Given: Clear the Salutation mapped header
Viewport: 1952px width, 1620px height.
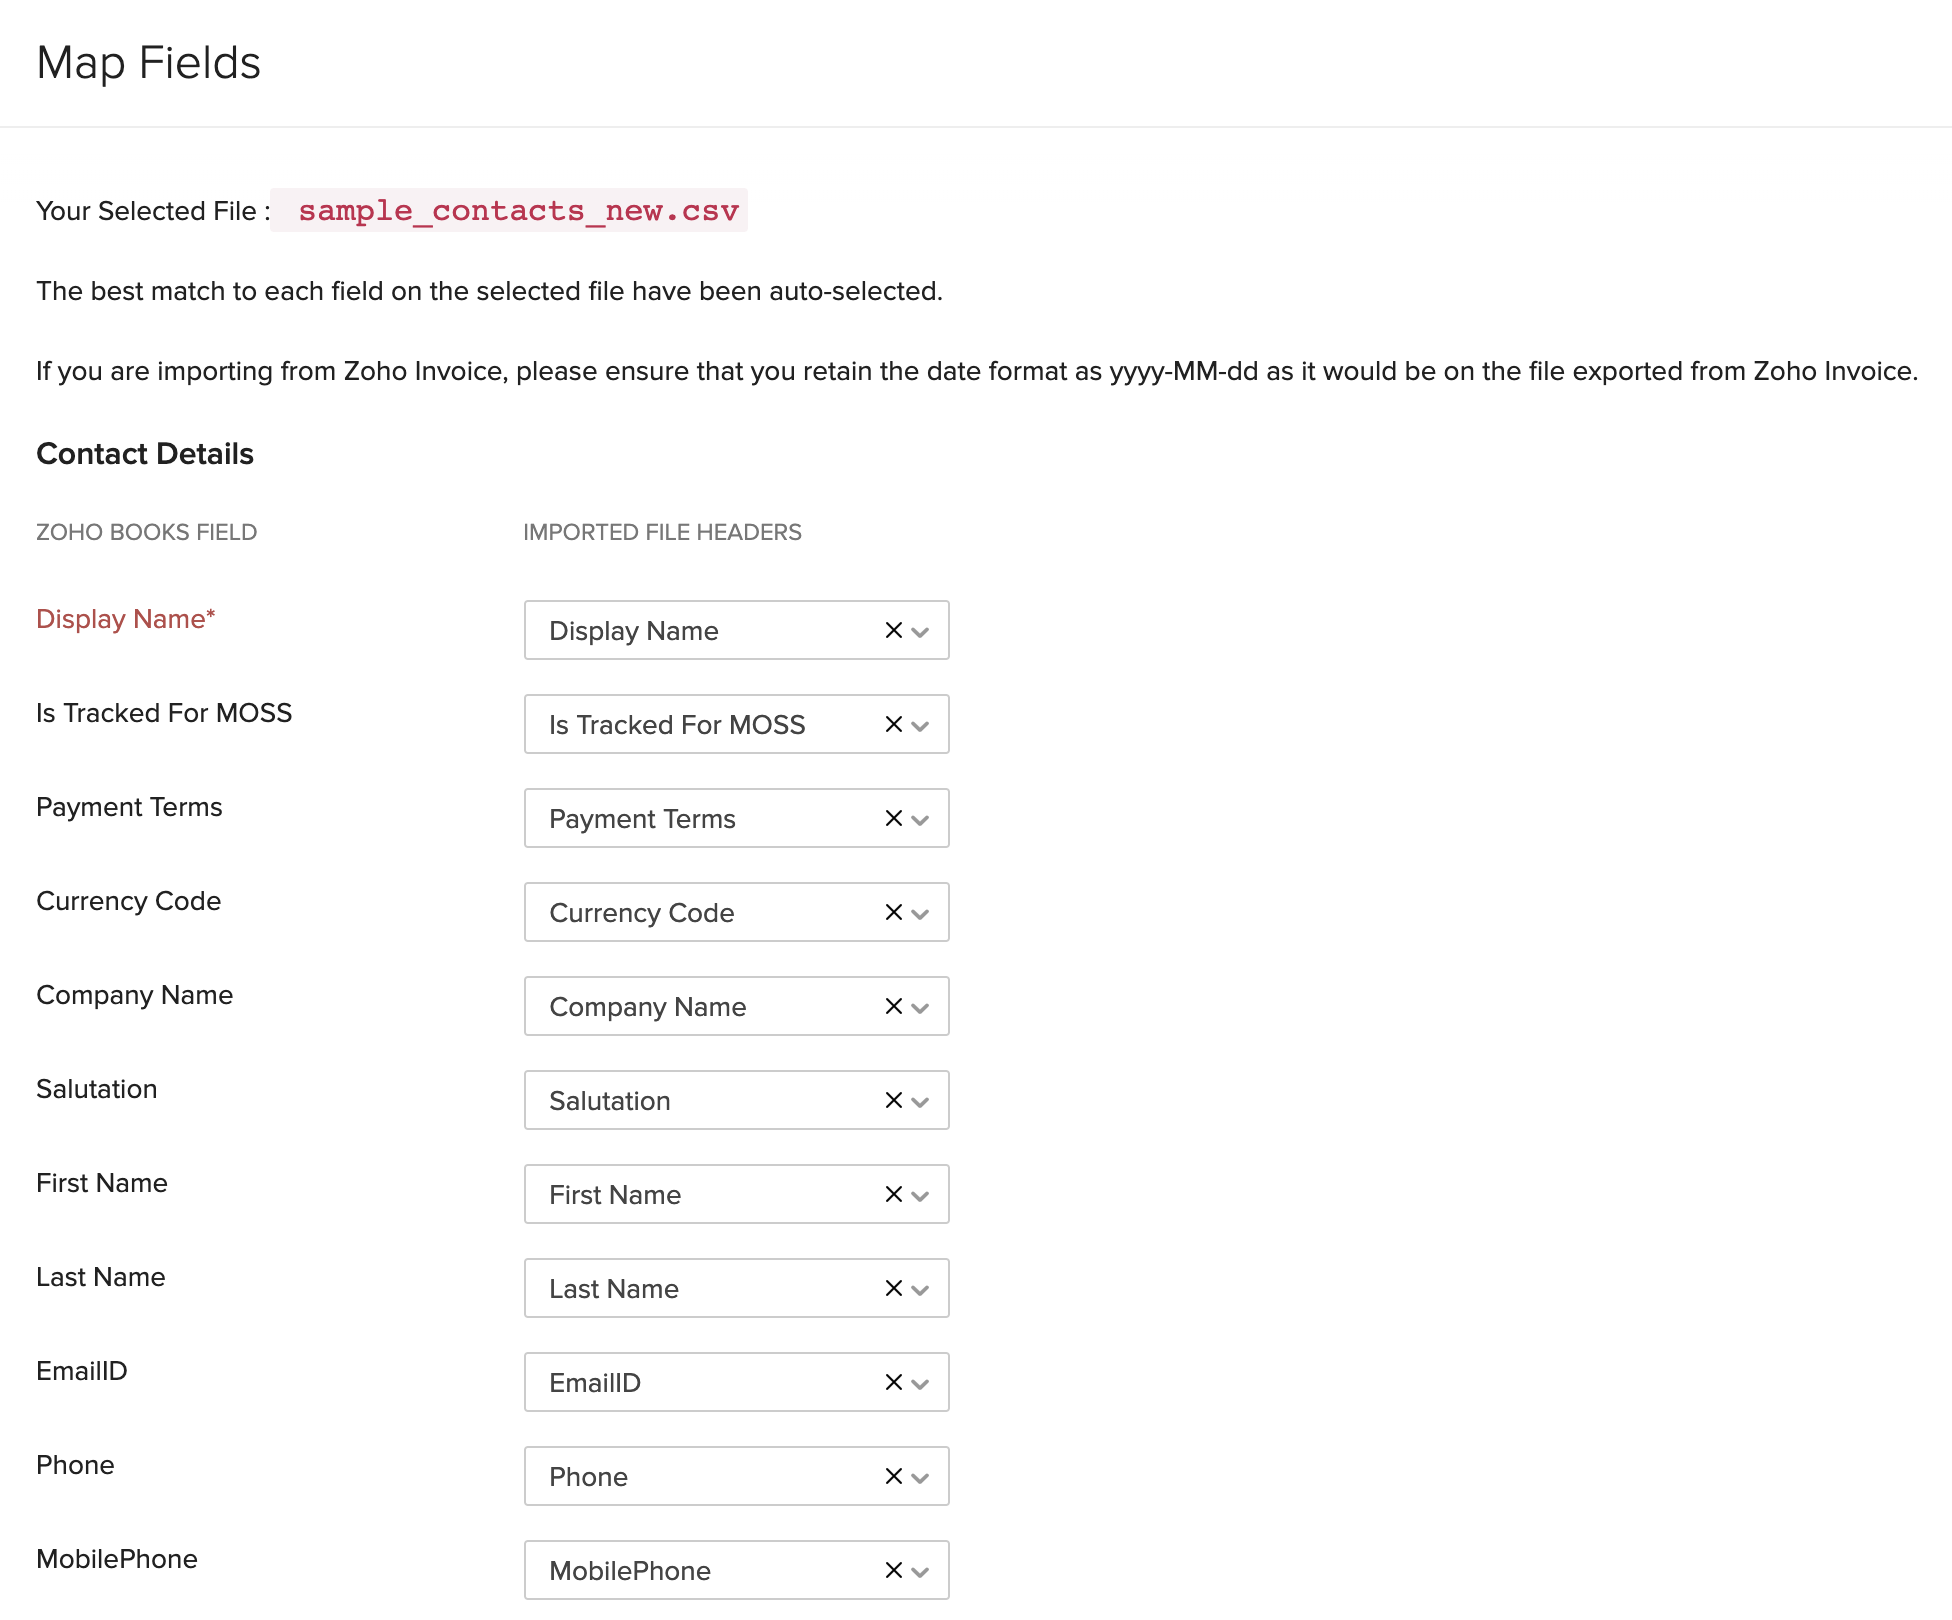Looking at the screenshot, I should pos(893,1100).
